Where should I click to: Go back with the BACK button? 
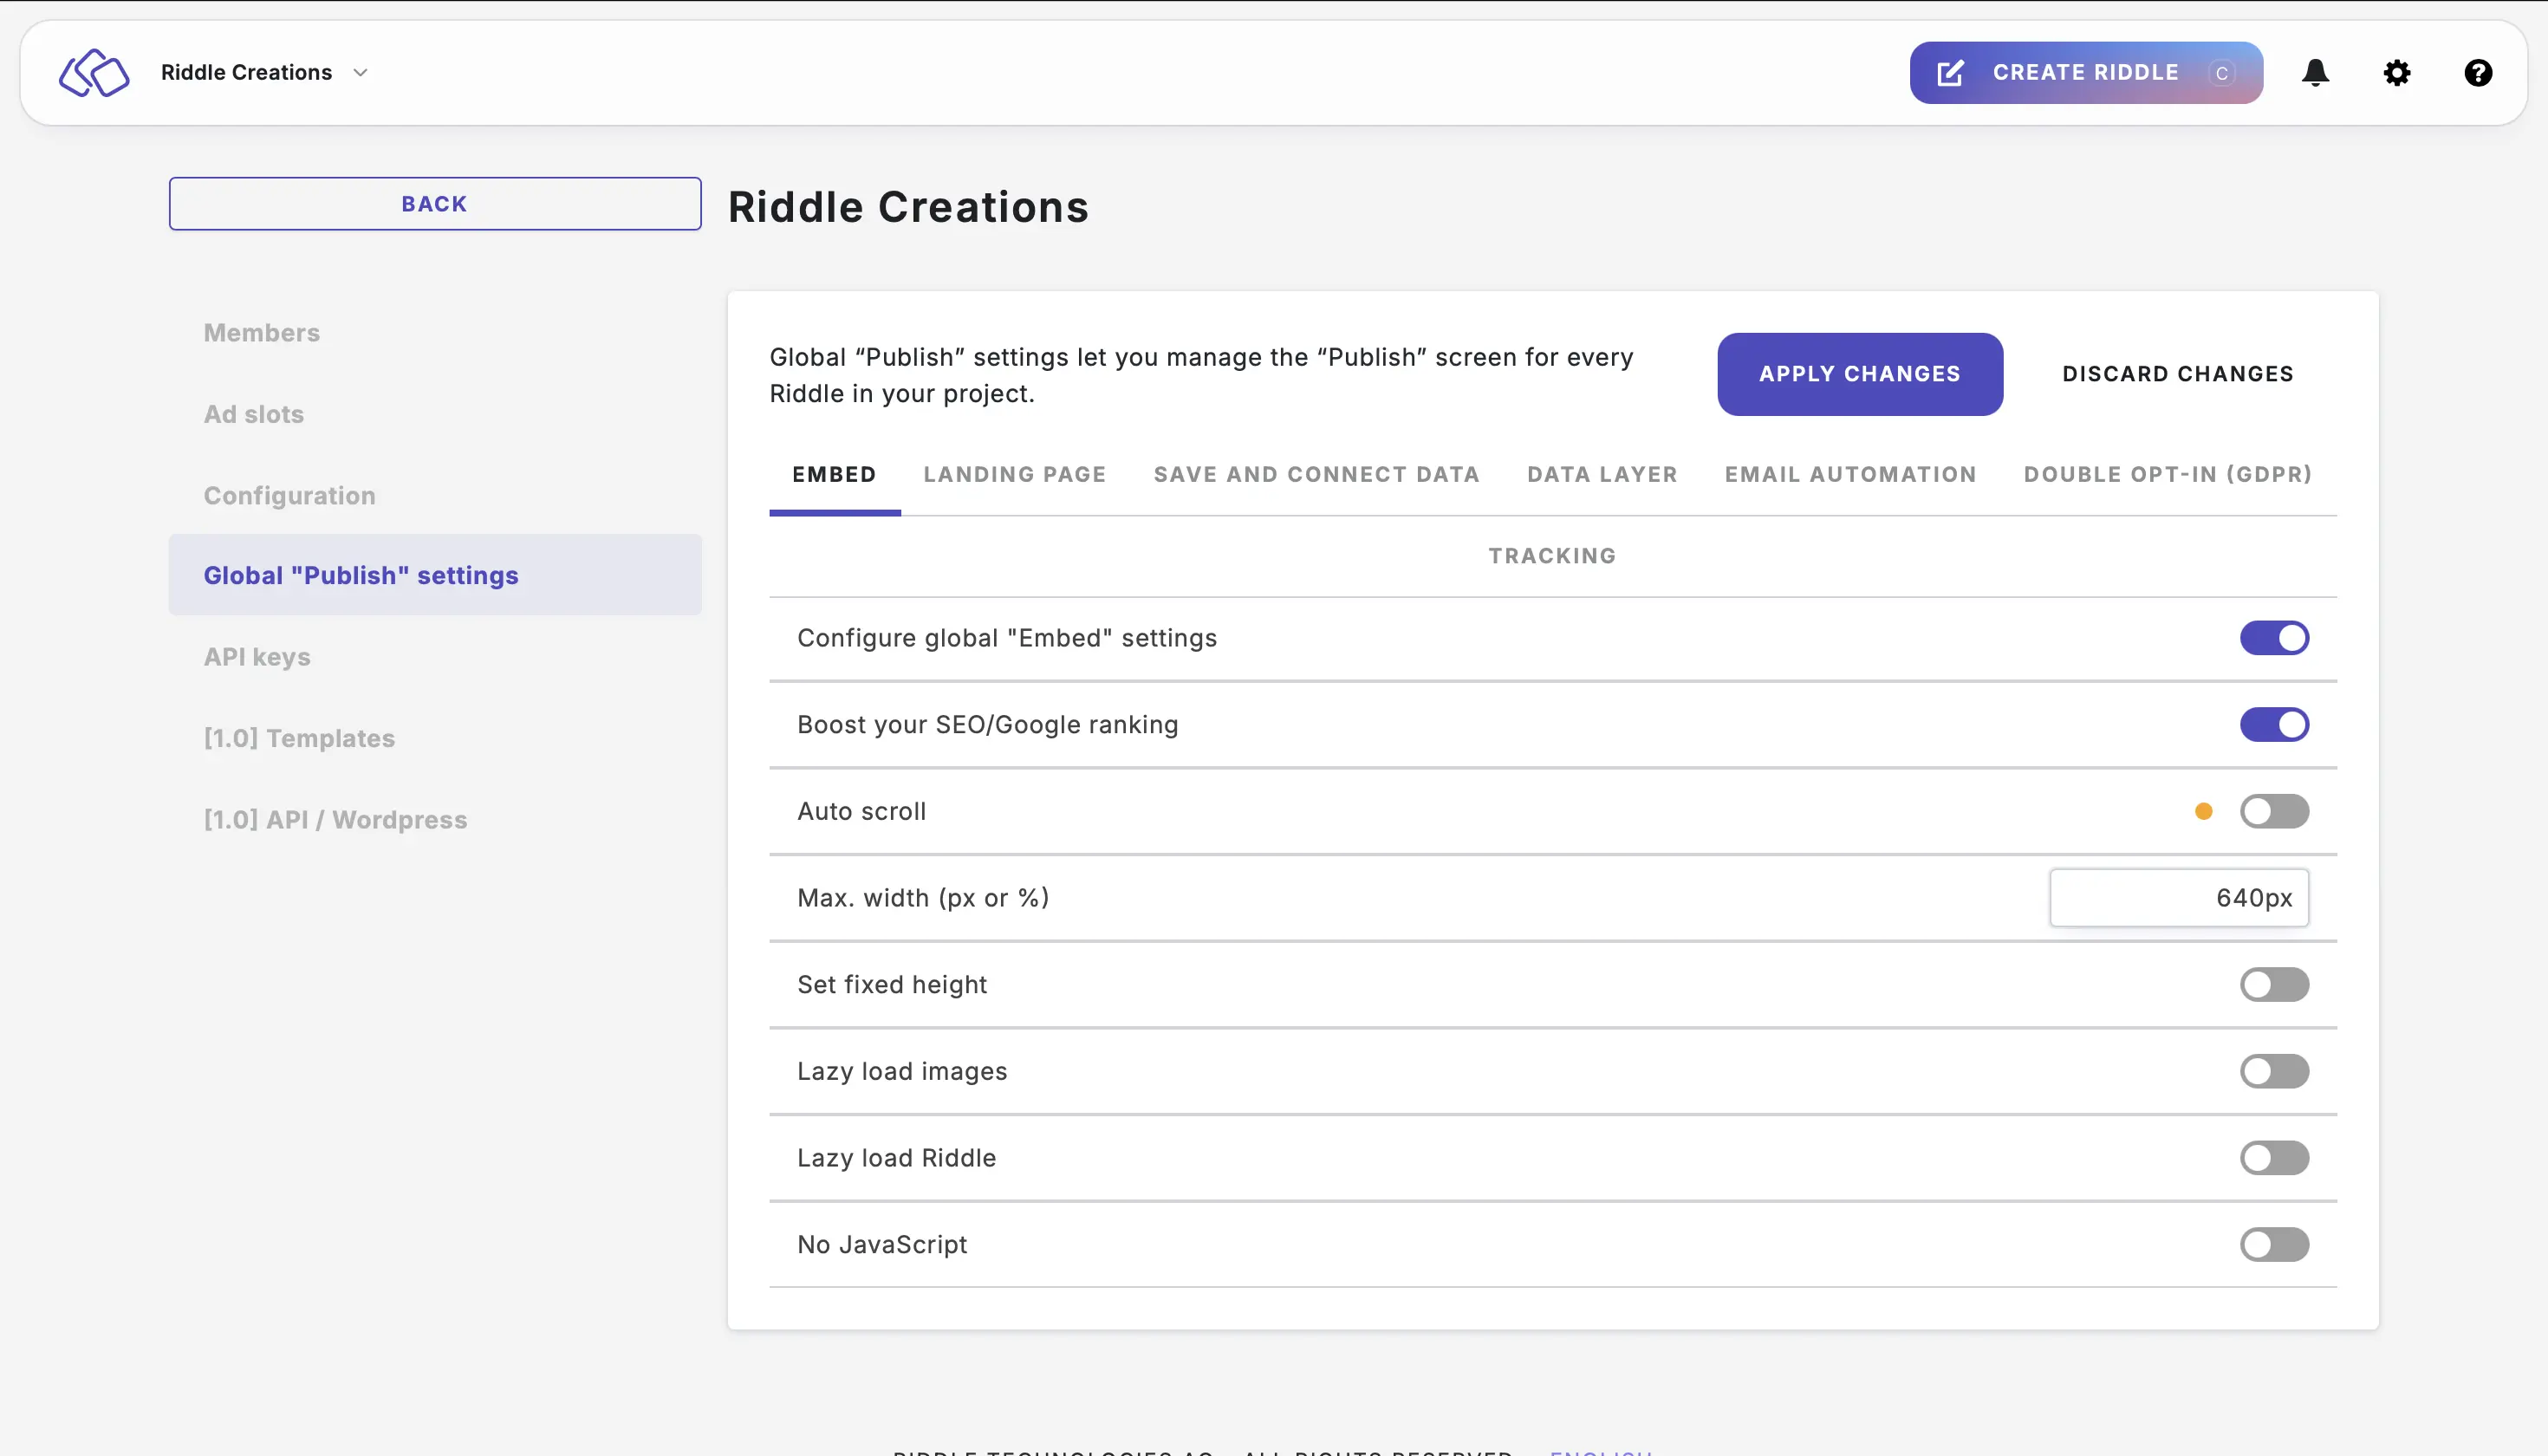click(435, 204)
